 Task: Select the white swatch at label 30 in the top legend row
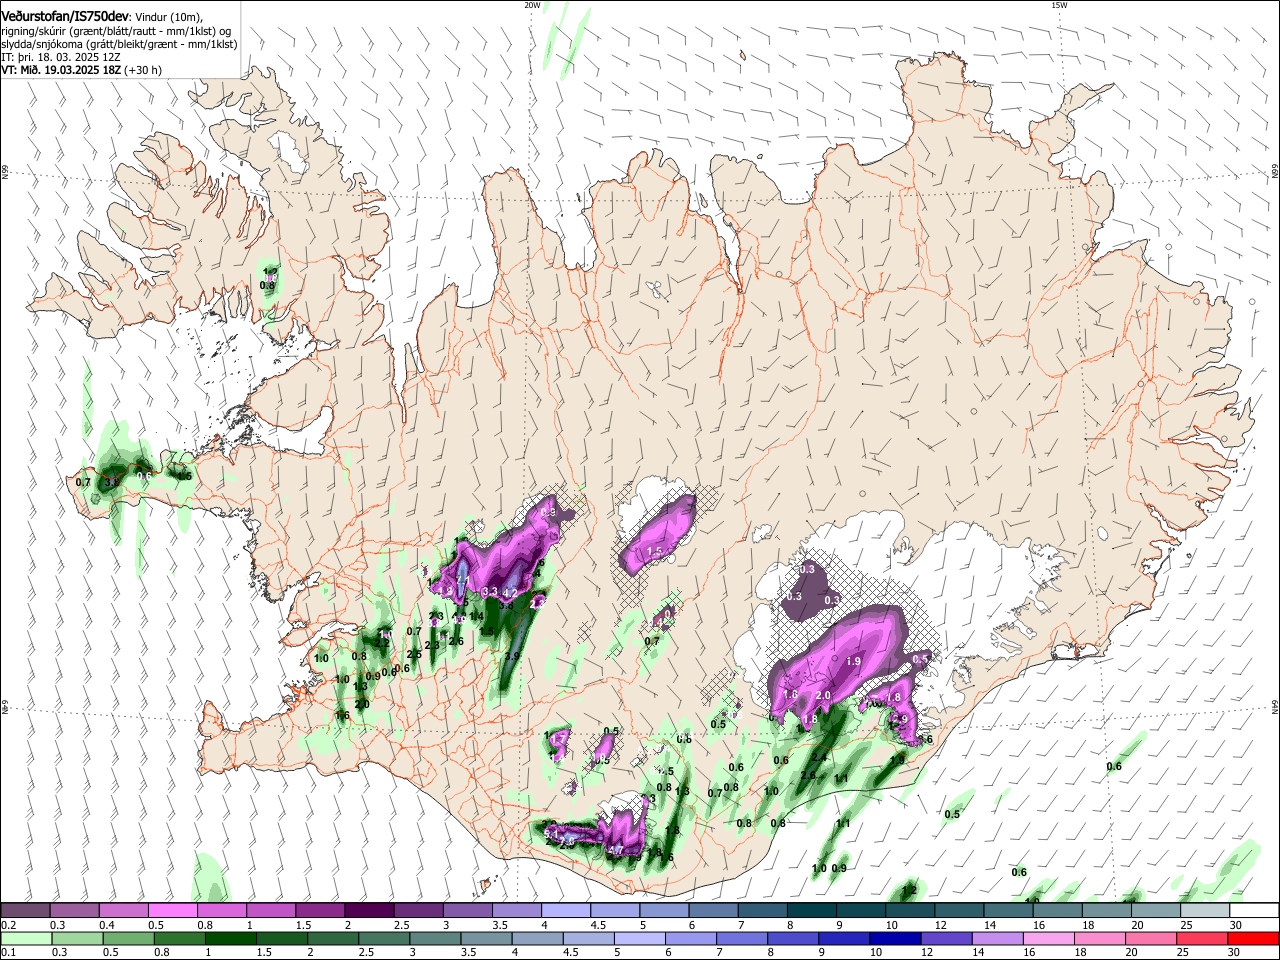point(1254,911)
